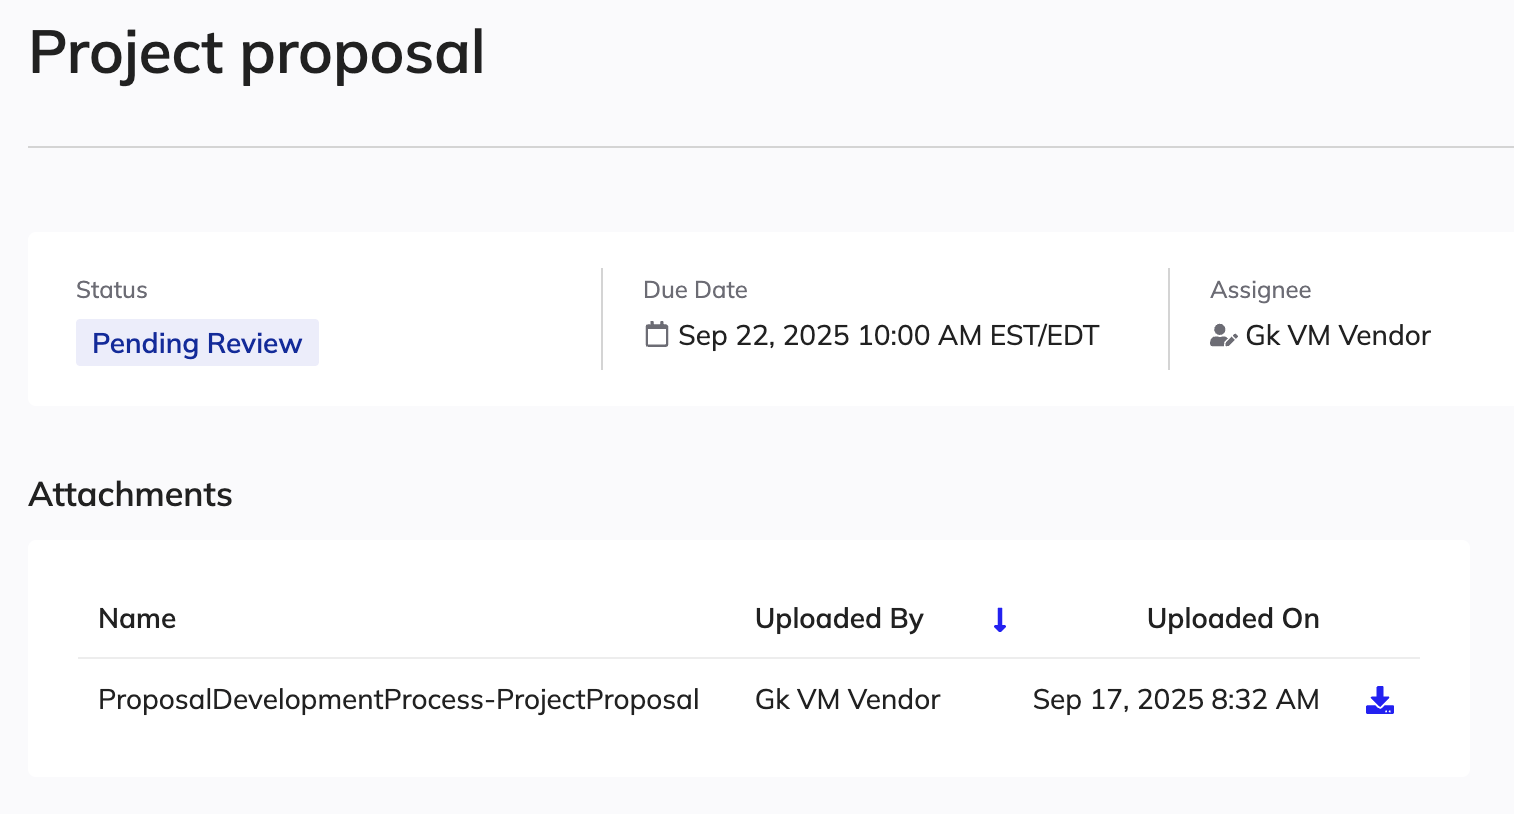Open ProposalDevelopmentProcess-ProjectProposal file name link
The width and height of the screenshot is (1514, 814).
point(398,699)
